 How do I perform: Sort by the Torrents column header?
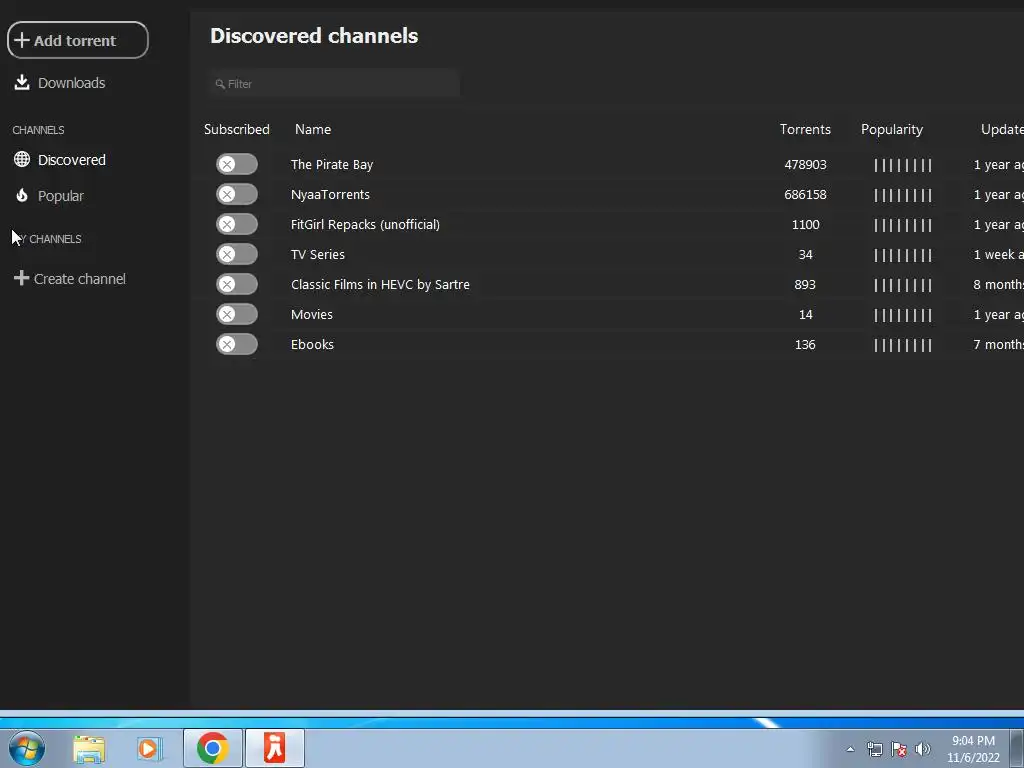tap(805, 129)
